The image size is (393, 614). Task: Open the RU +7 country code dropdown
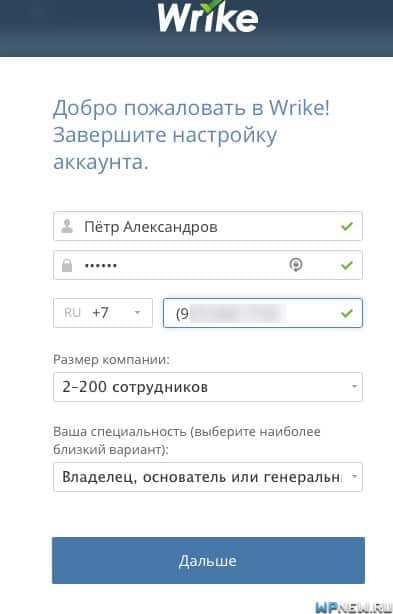[103, 313]
